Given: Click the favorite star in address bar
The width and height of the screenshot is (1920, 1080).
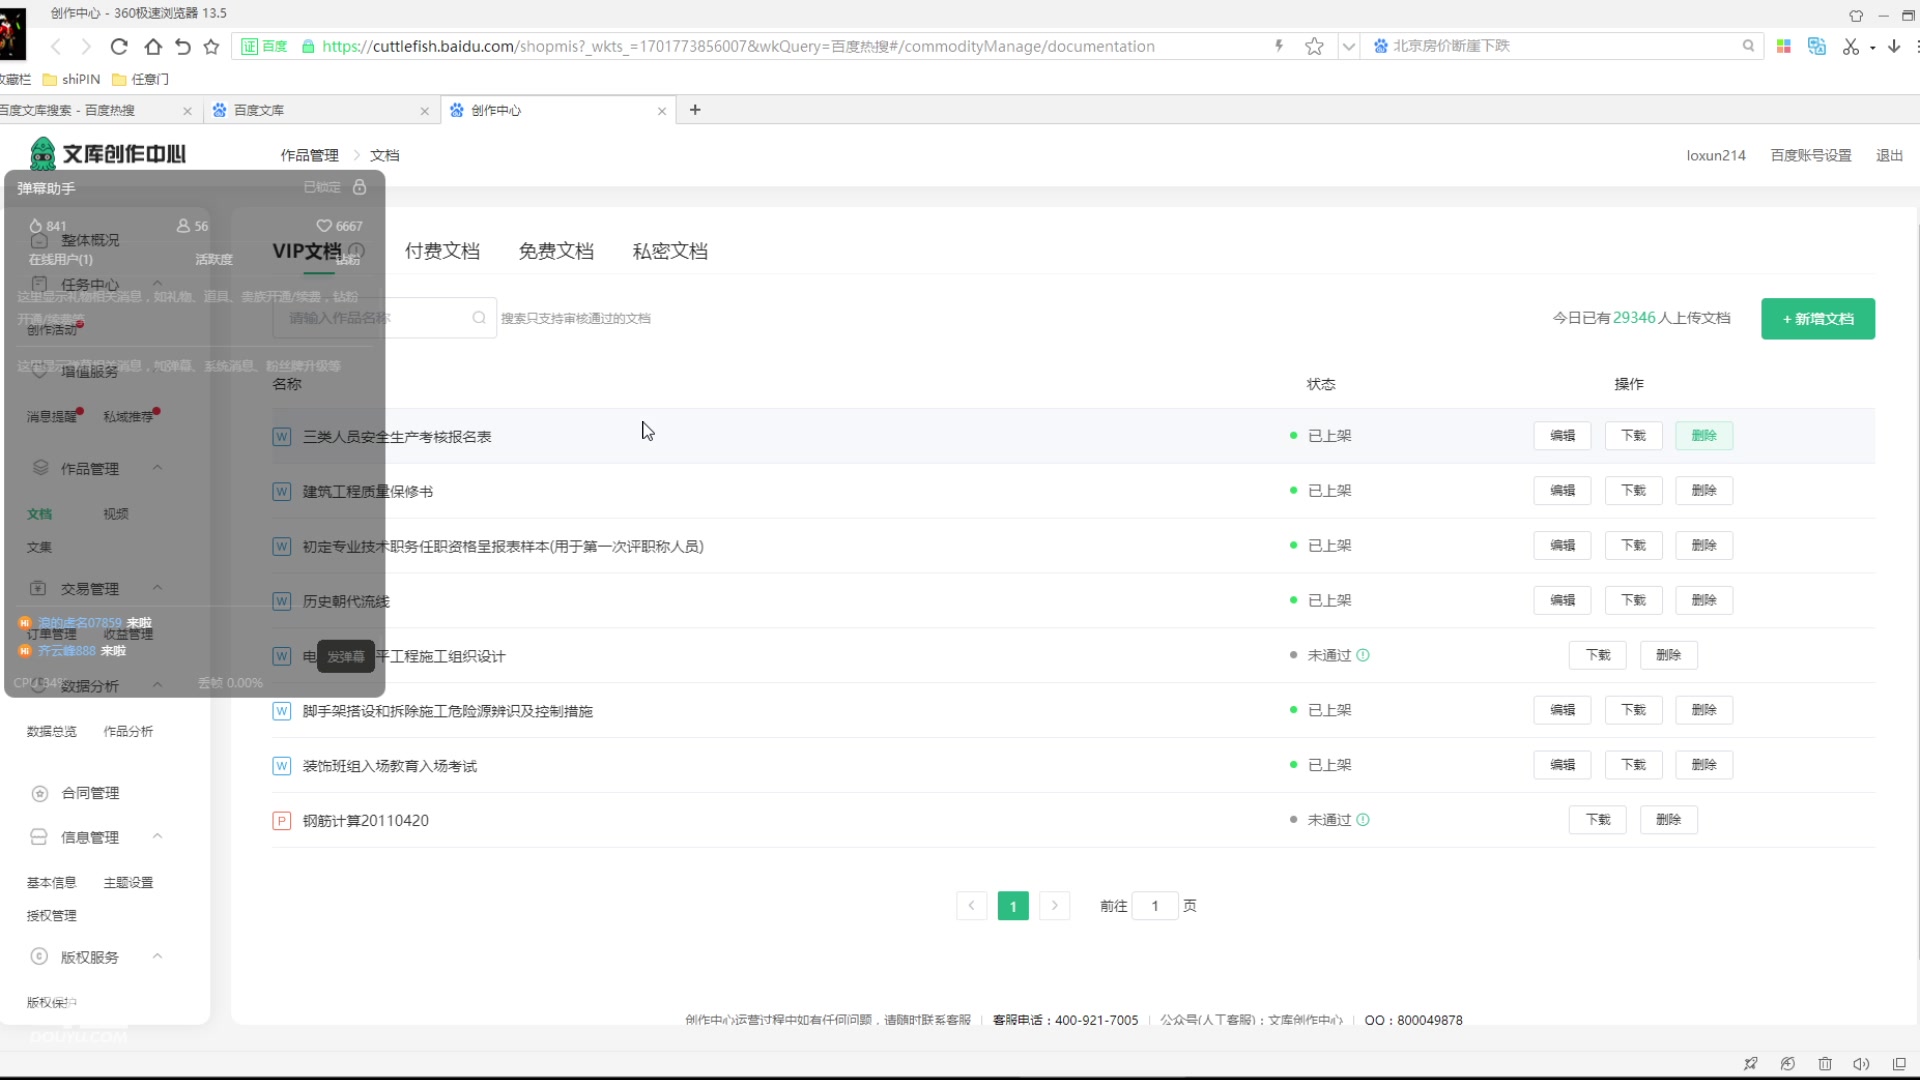Looking at the screenshot, I should [1314, 46].
